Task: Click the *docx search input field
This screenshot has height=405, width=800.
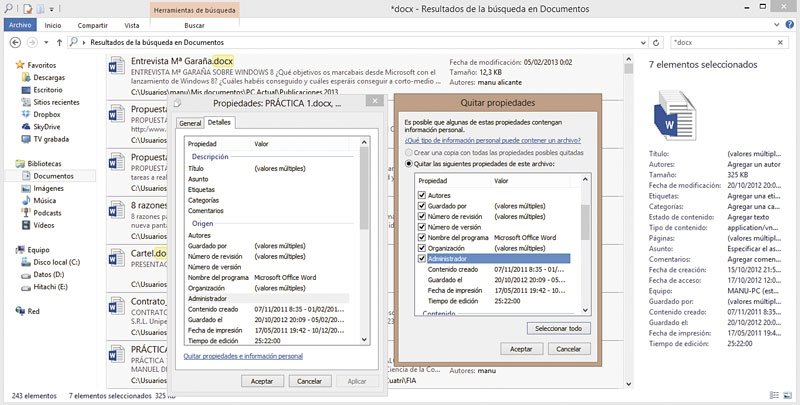Action: pos(722,43)
